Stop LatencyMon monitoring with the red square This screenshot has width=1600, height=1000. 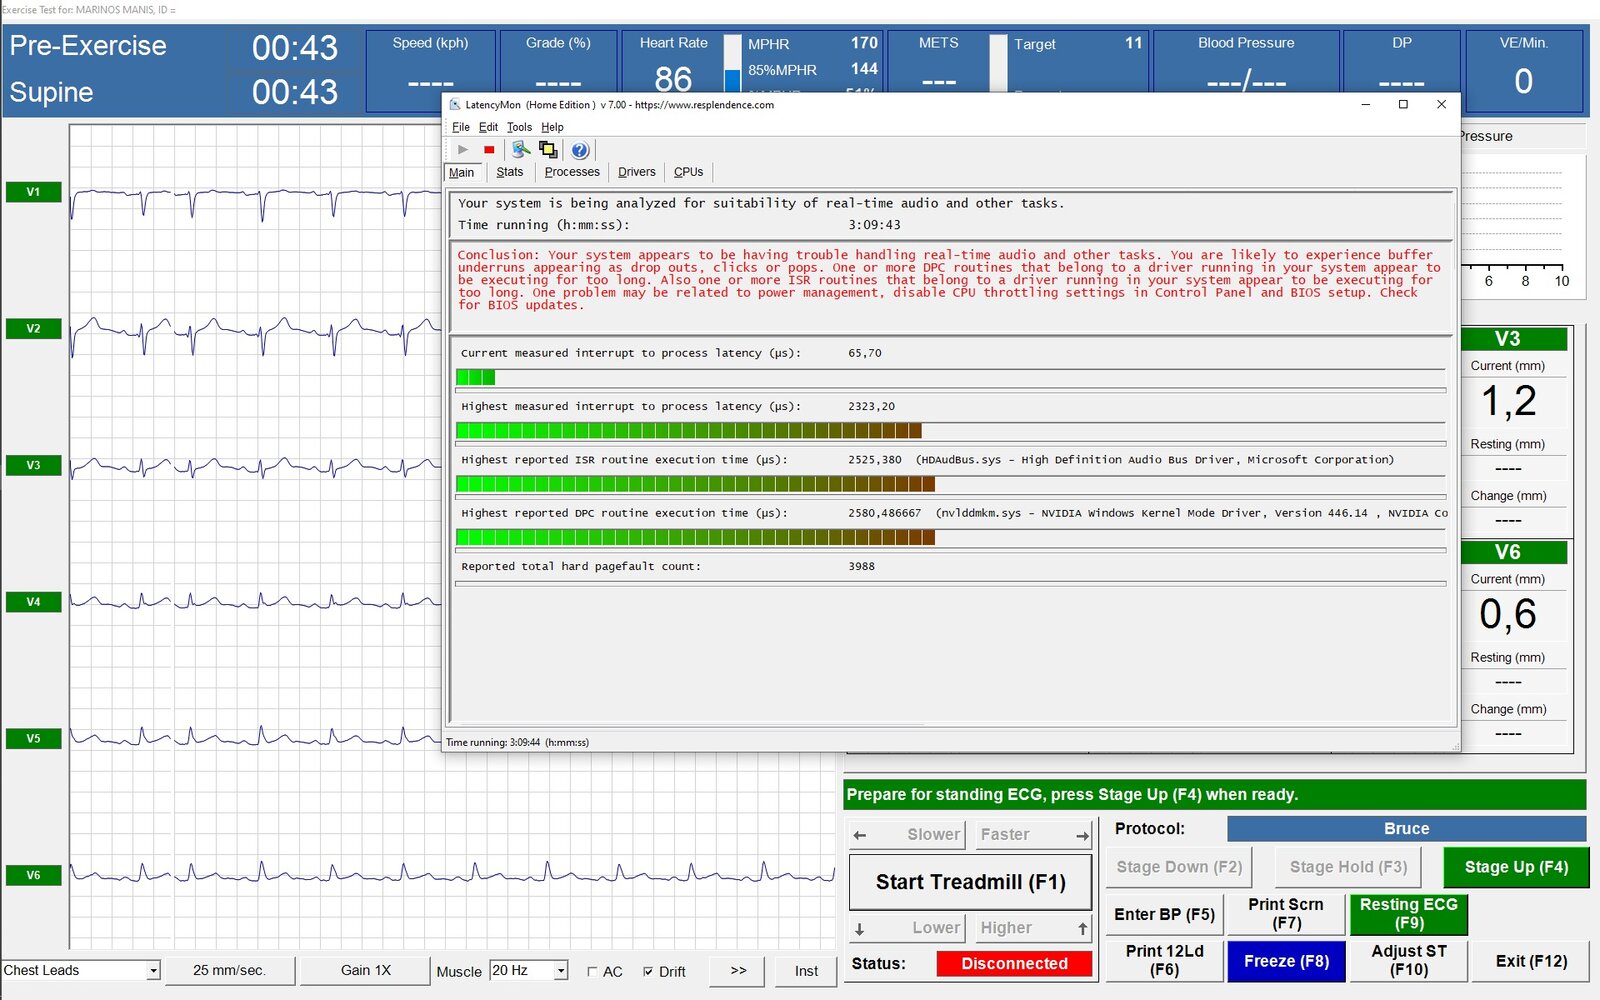489,150
